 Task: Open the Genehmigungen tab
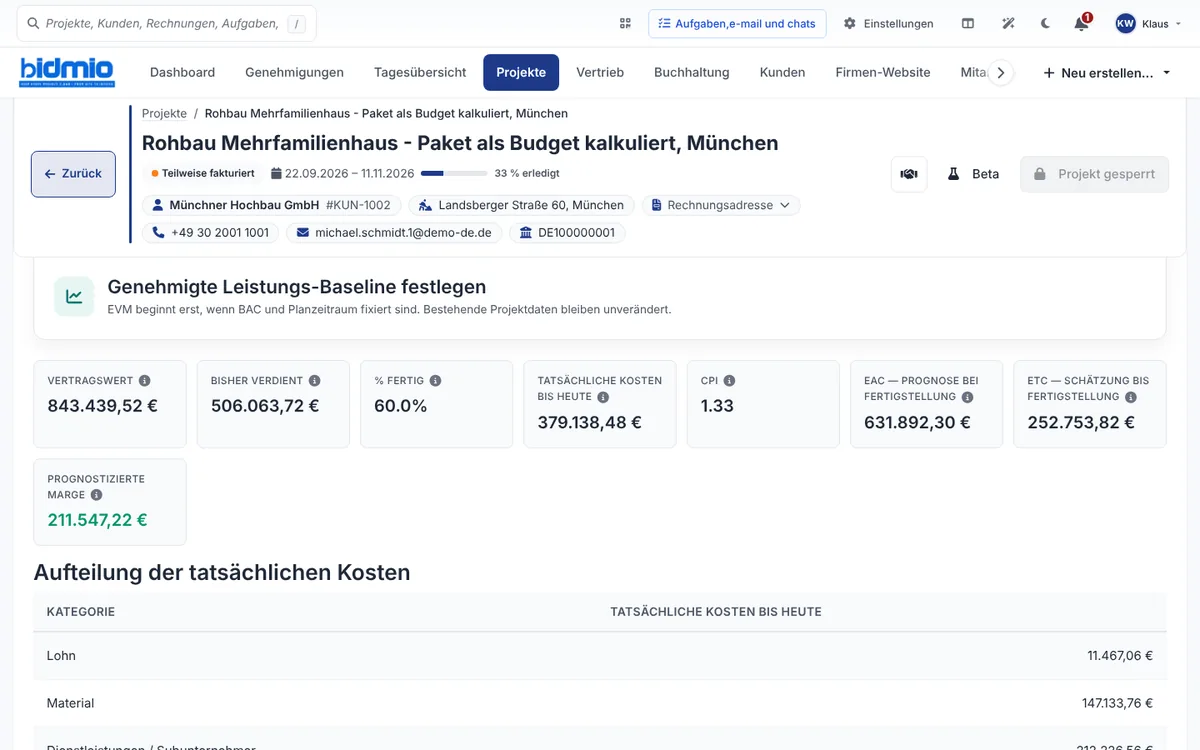tap(294, 72)
